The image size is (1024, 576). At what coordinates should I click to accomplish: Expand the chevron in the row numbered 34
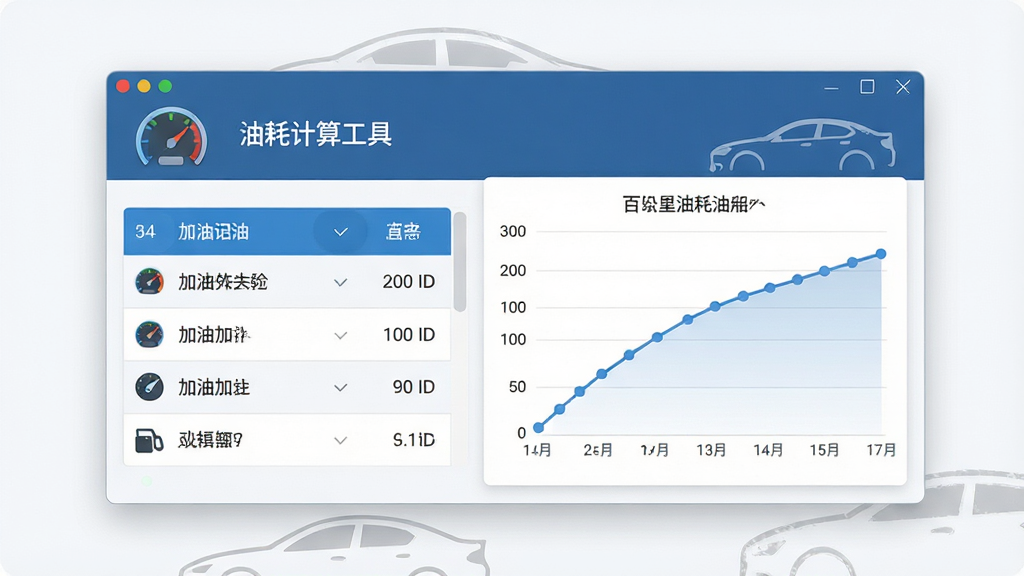click(340, 232)
